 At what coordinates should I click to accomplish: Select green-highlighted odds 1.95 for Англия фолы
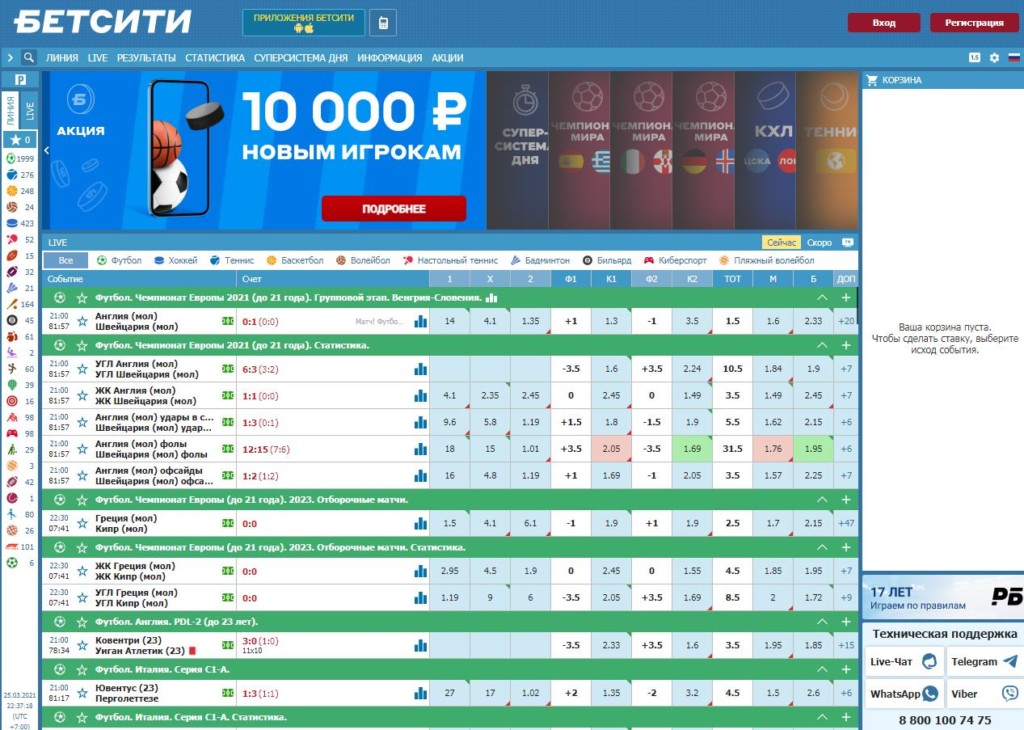(x=813, y=449)
